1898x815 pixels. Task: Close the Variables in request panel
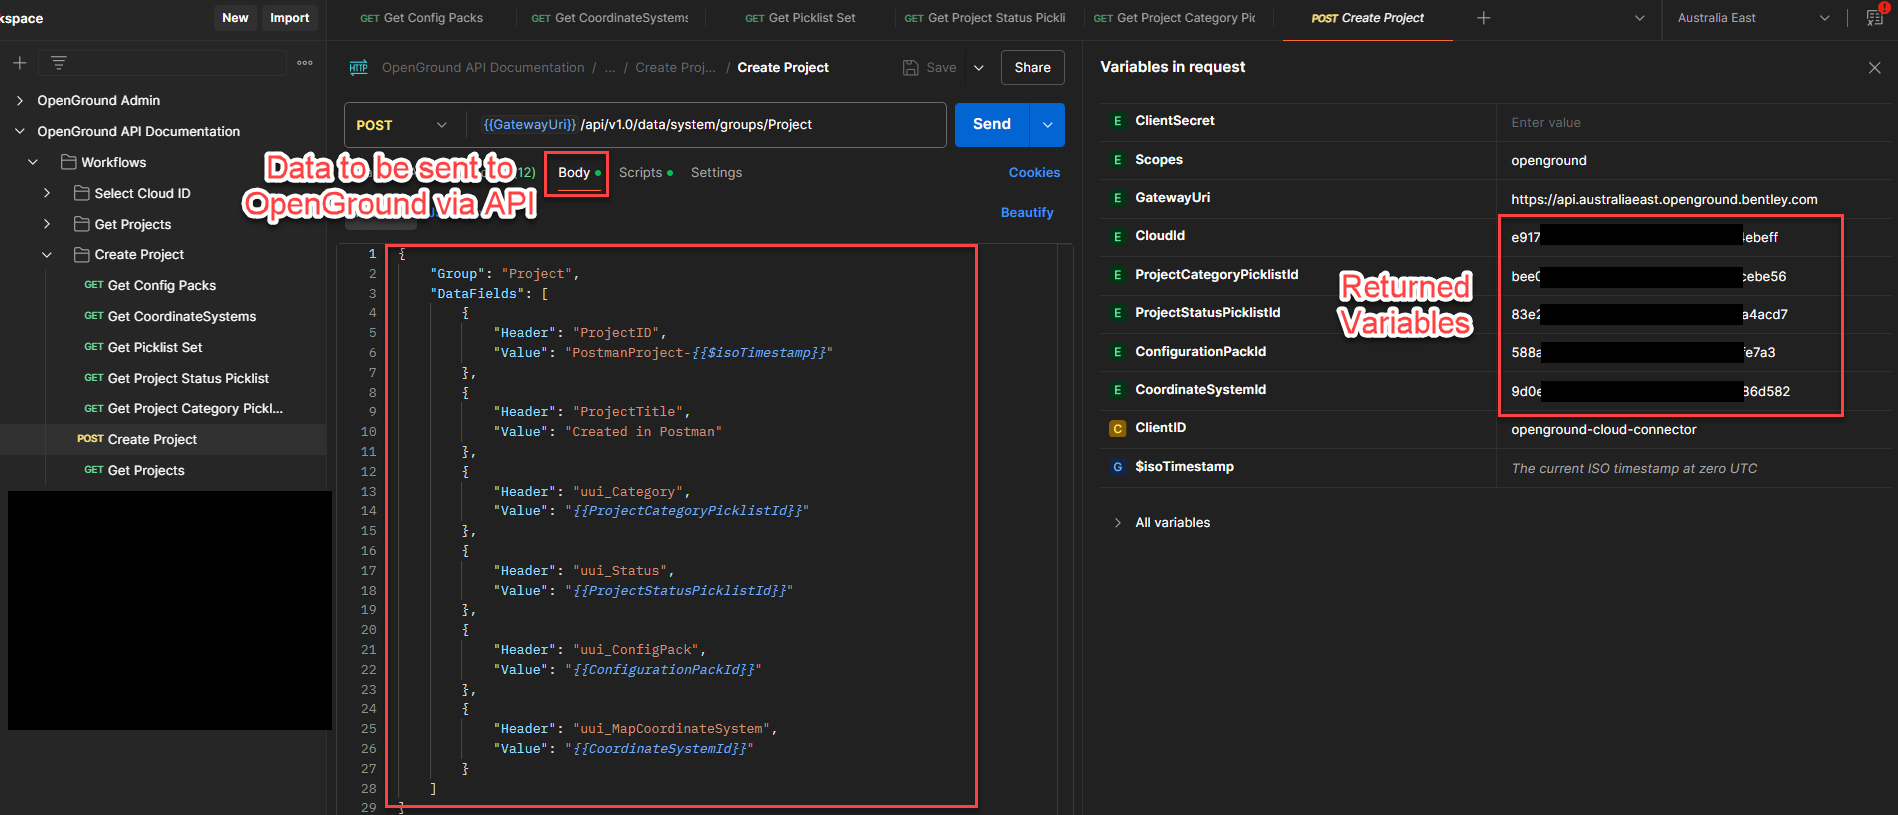[x=1874, y=68]
